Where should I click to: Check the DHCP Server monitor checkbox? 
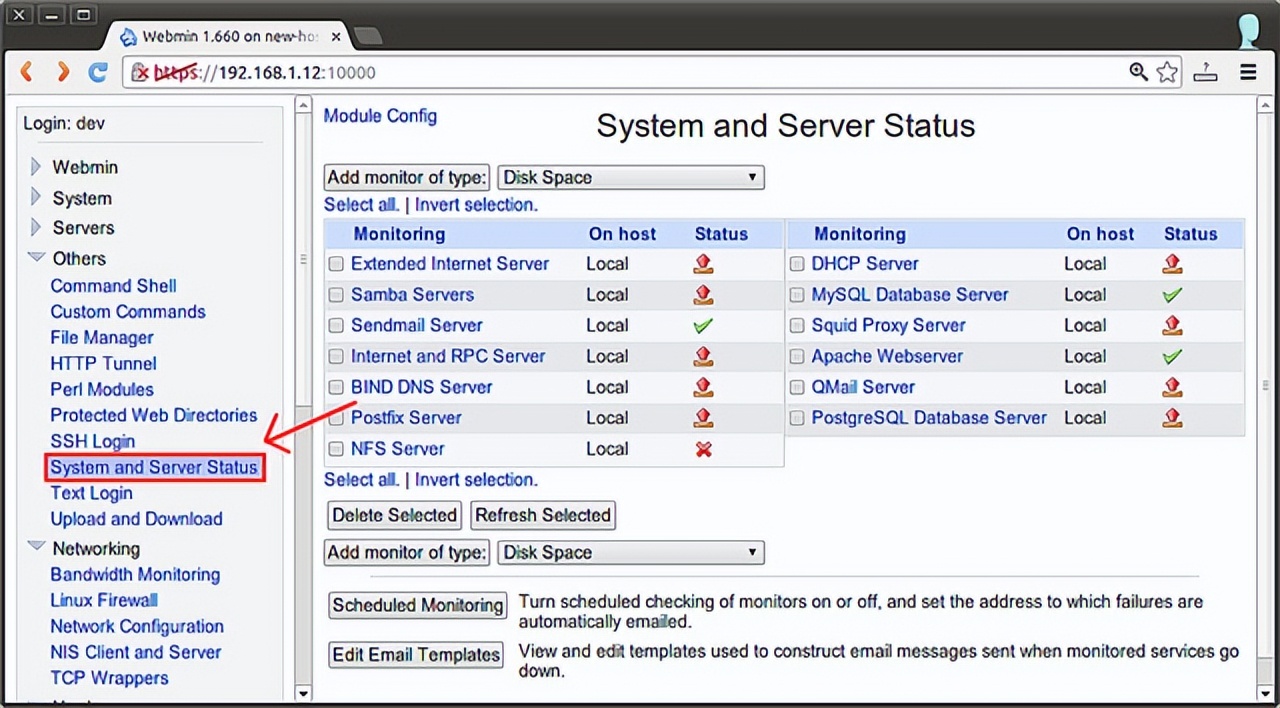point(797,263)
